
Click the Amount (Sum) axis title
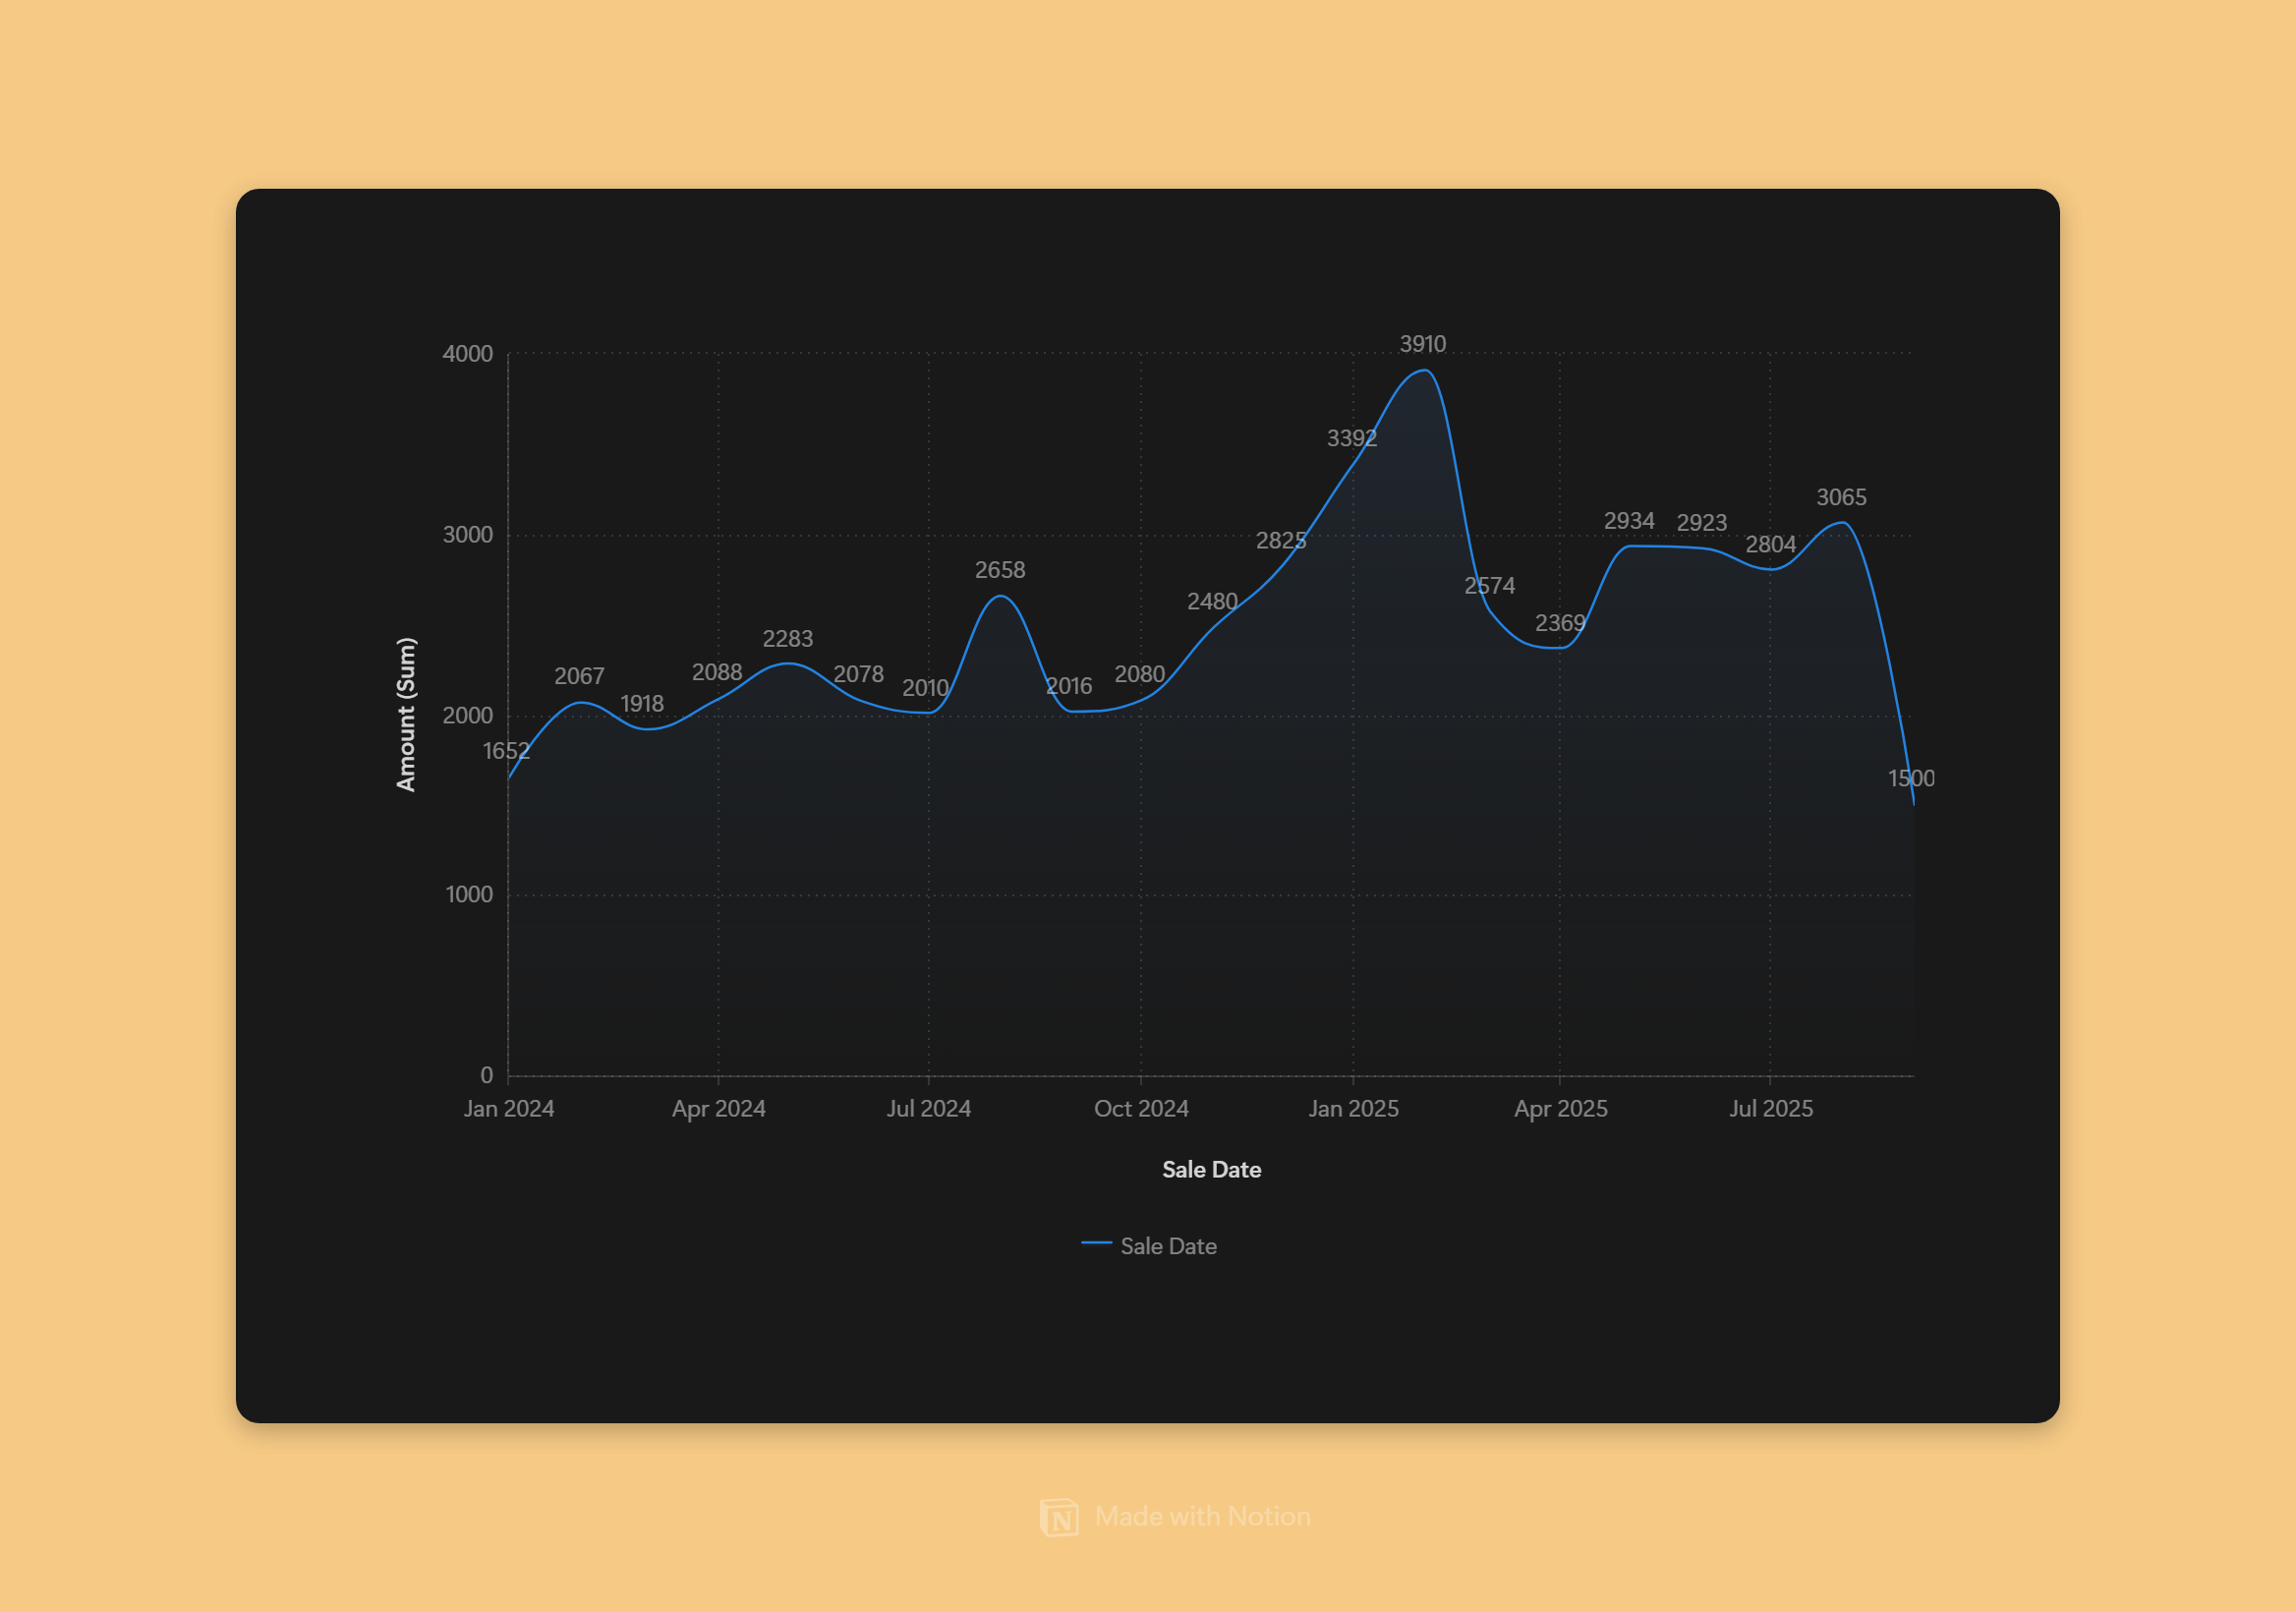405,714
